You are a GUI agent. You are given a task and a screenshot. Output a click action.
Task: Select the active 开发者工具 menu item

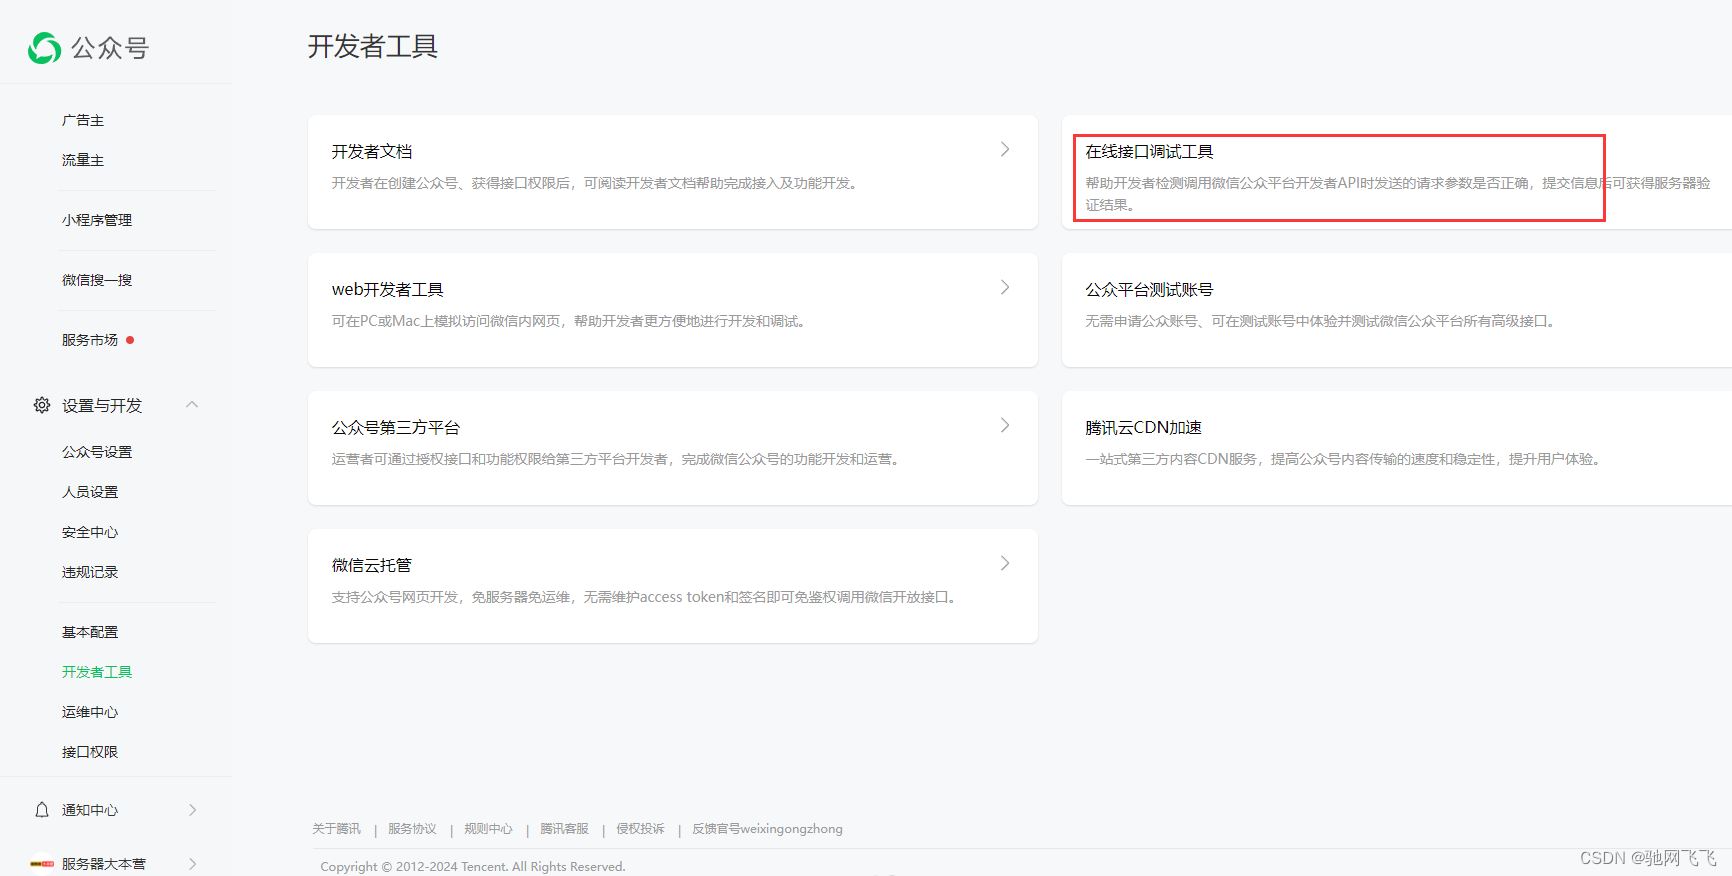tap(97, 672)
